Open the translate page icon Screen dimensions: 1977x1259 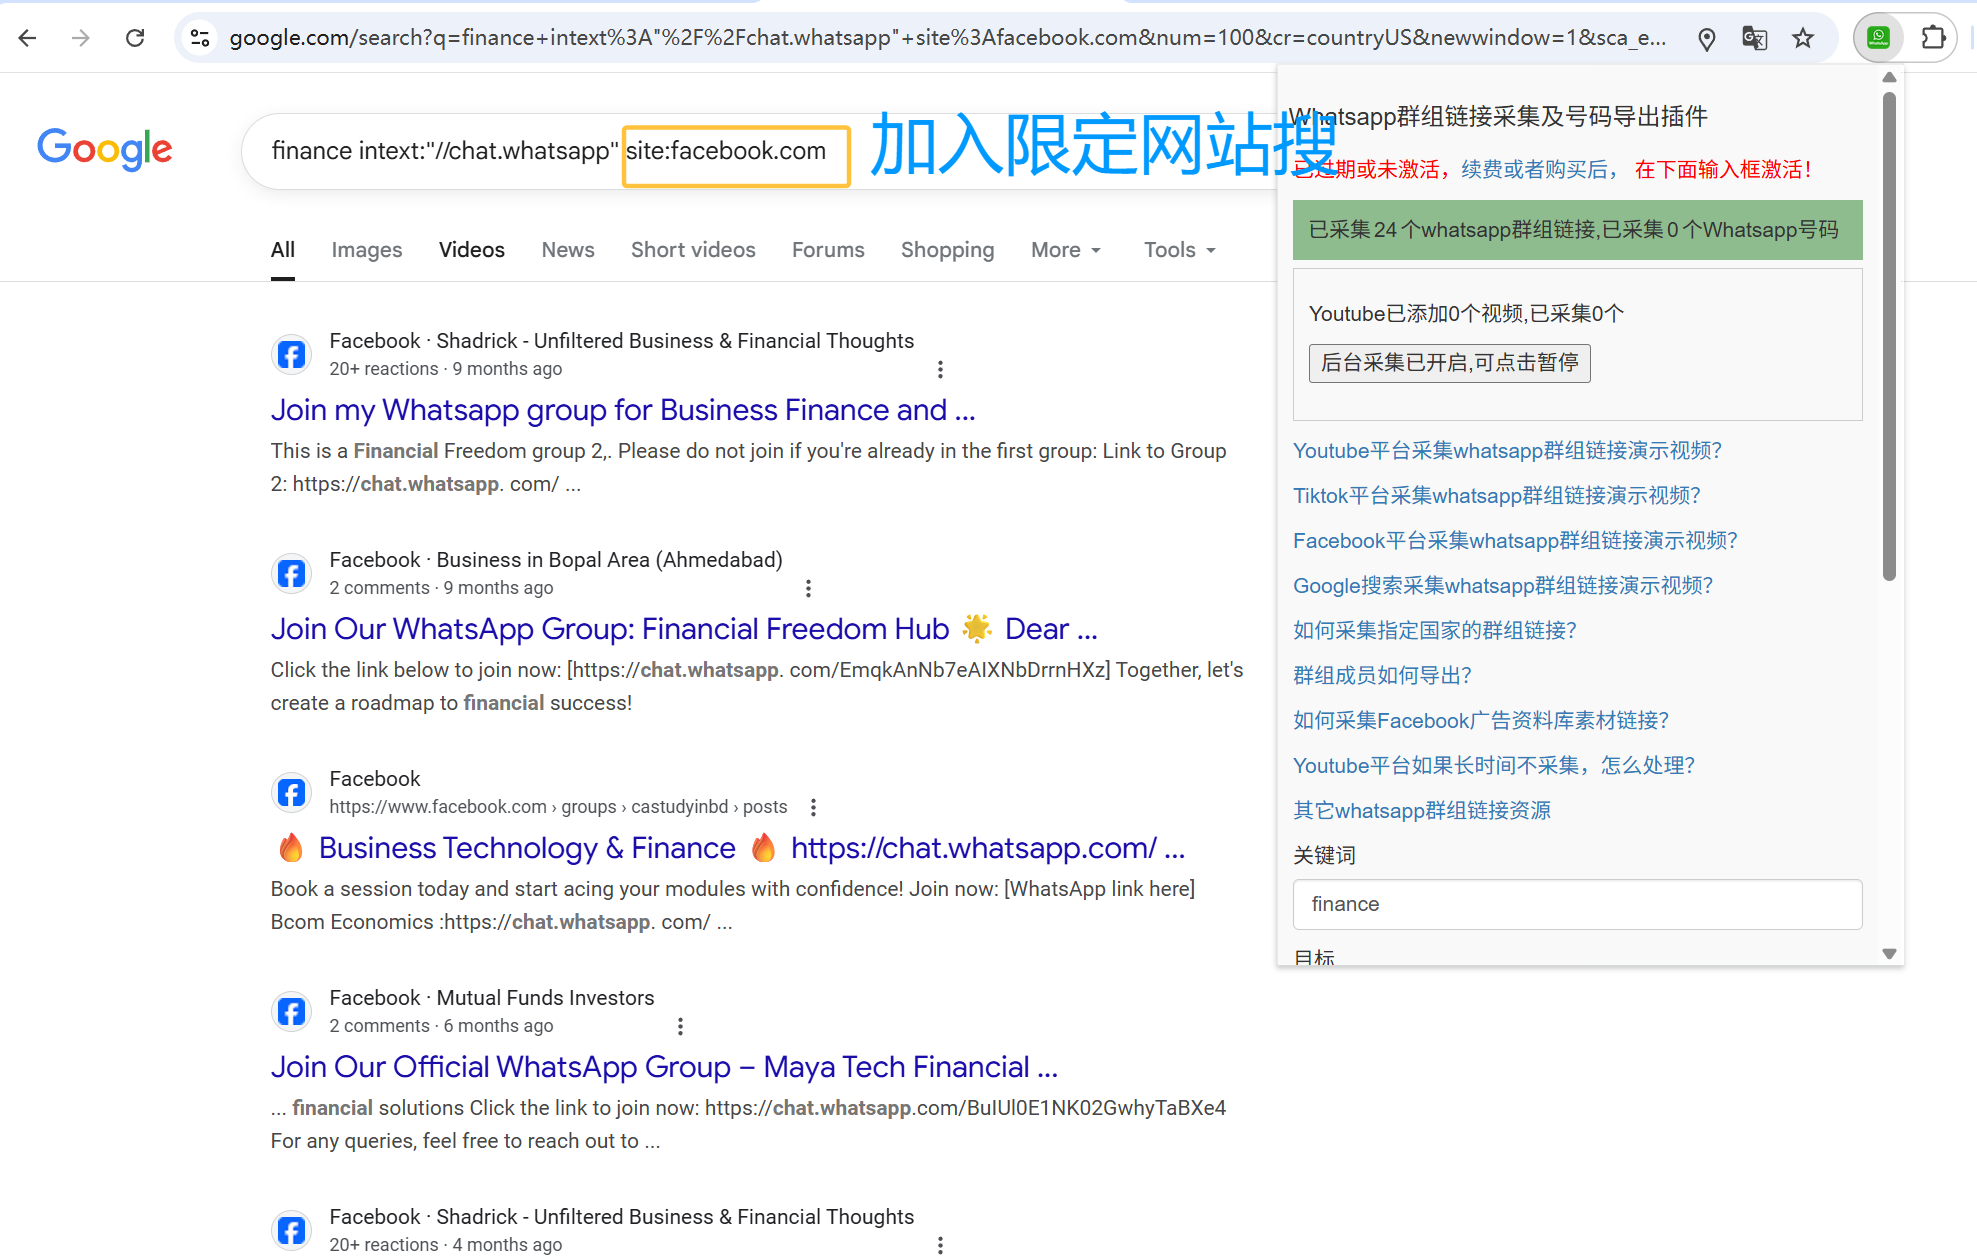(1754, 38)
